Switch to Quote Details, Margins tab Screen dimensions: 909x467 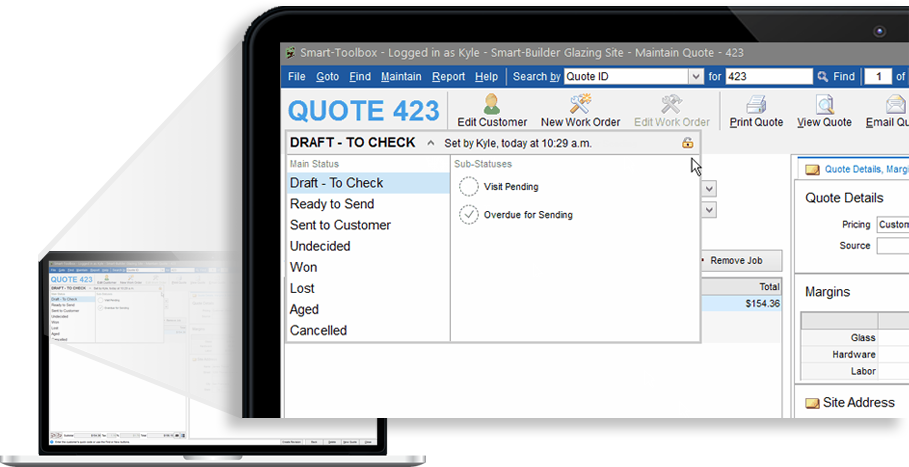click(x=853, y=169)
